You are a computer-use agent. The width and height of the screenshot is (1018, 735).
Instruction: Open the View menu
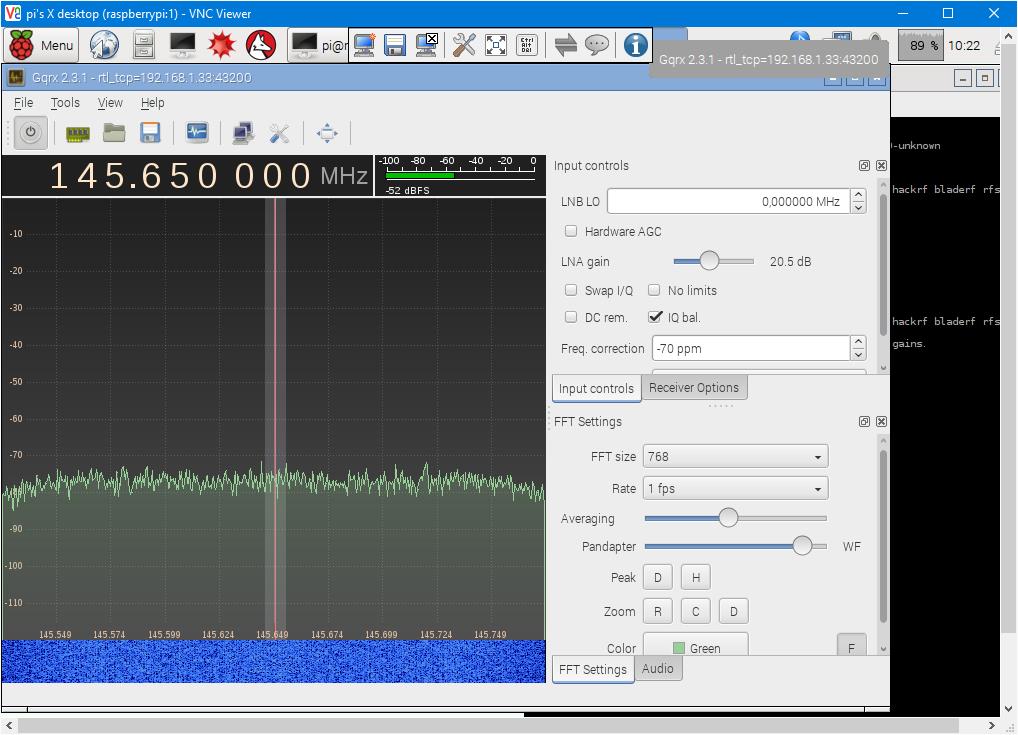(x=110, y=103)
